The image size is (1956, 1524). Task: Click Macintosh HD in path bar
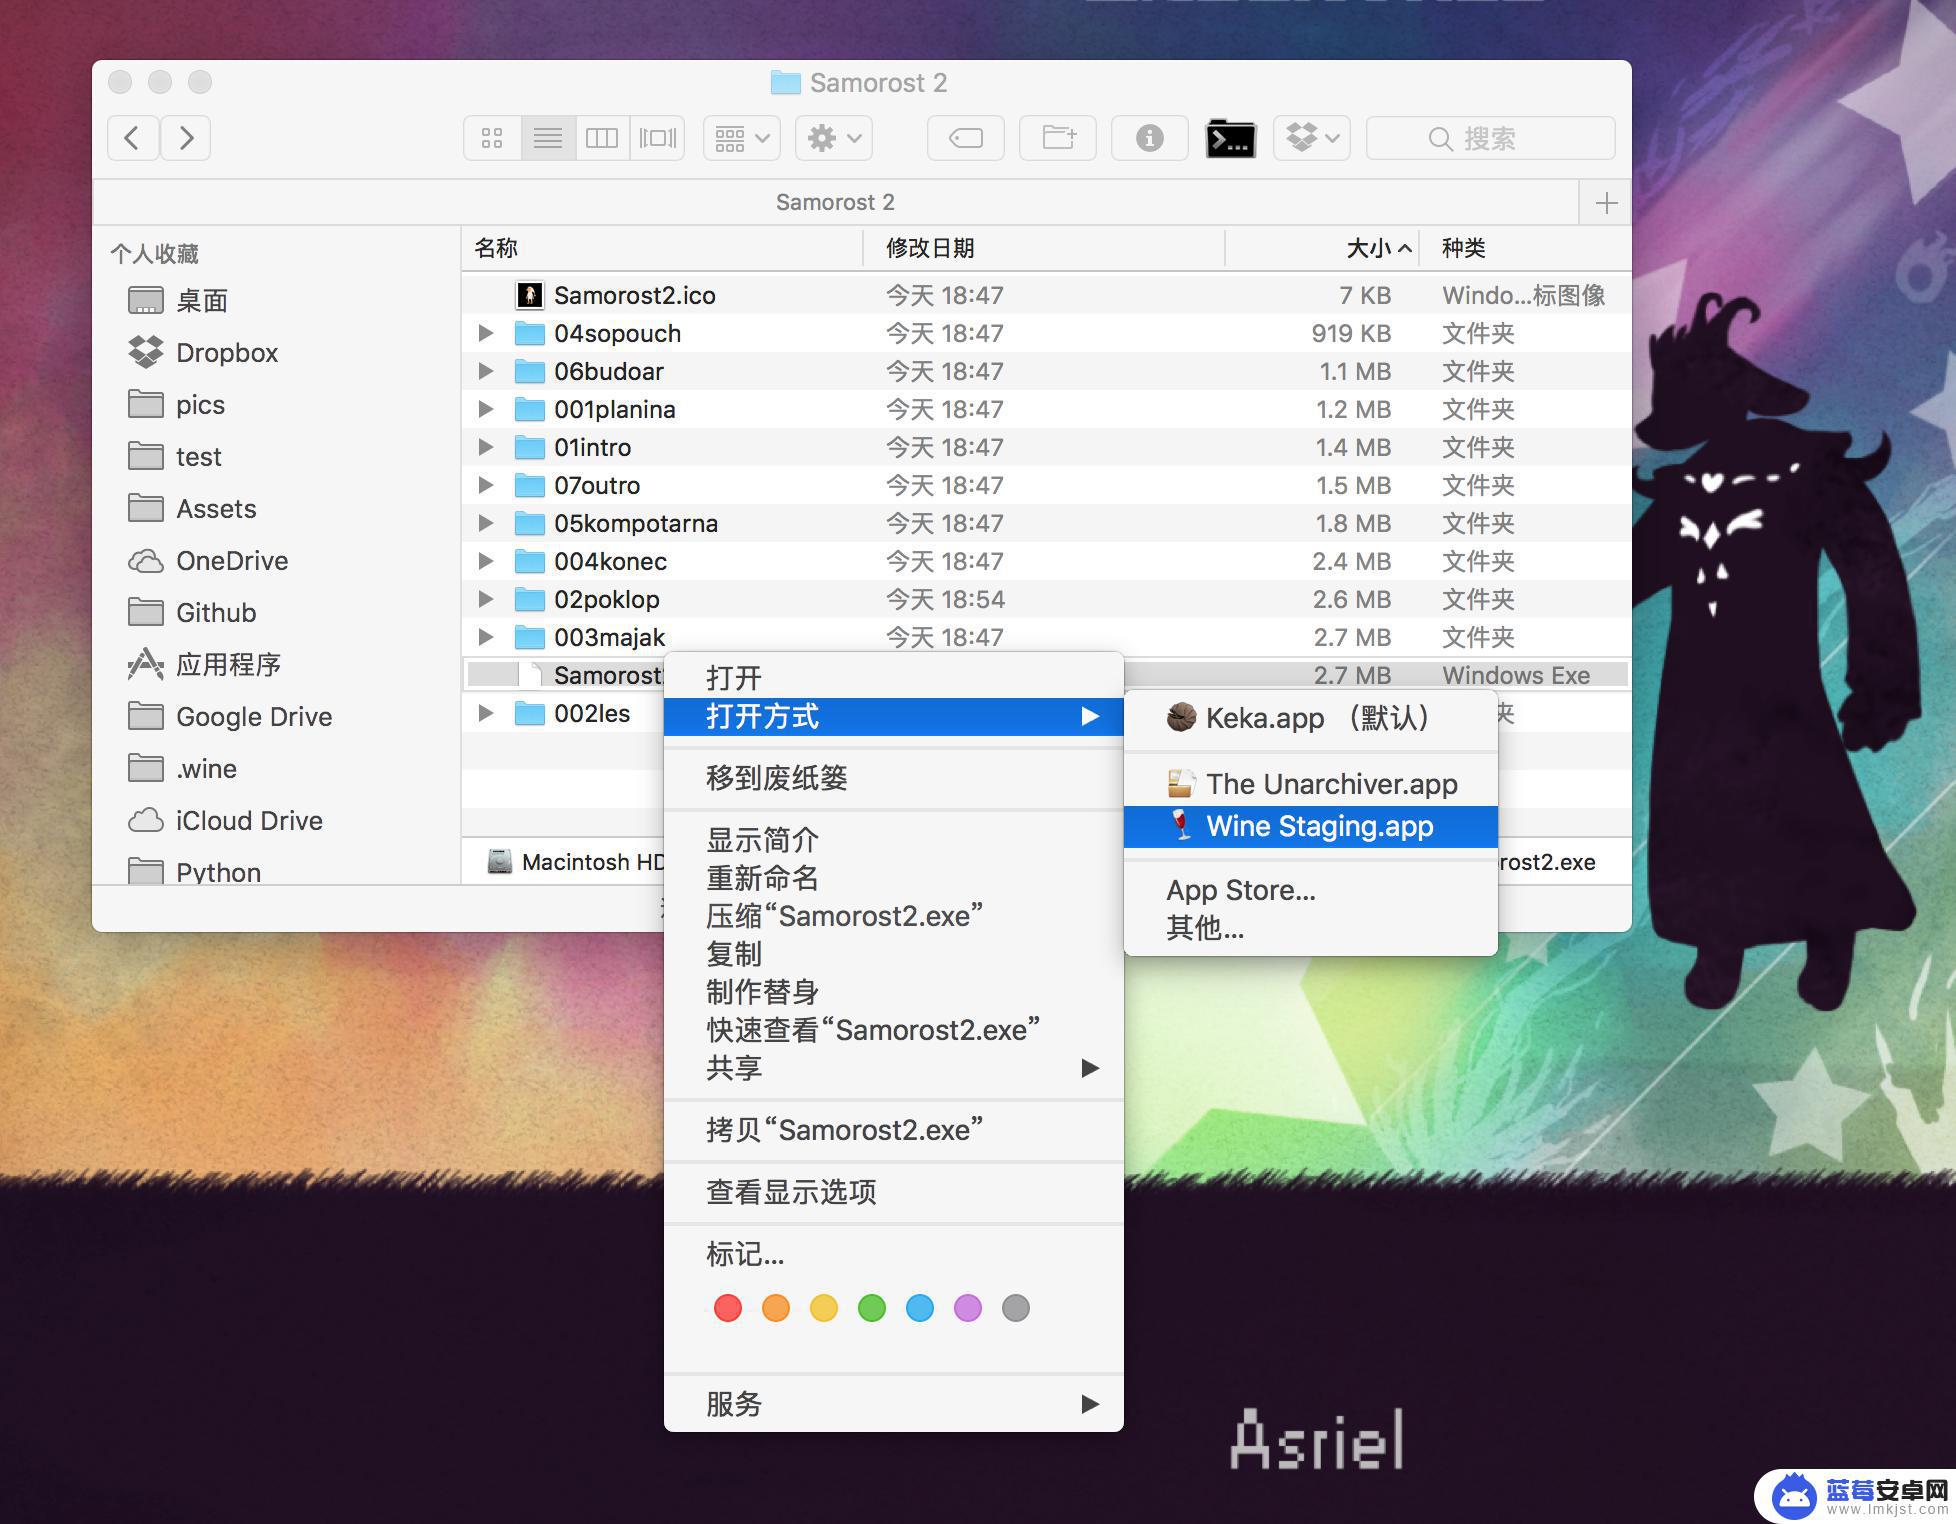point(575,862)
